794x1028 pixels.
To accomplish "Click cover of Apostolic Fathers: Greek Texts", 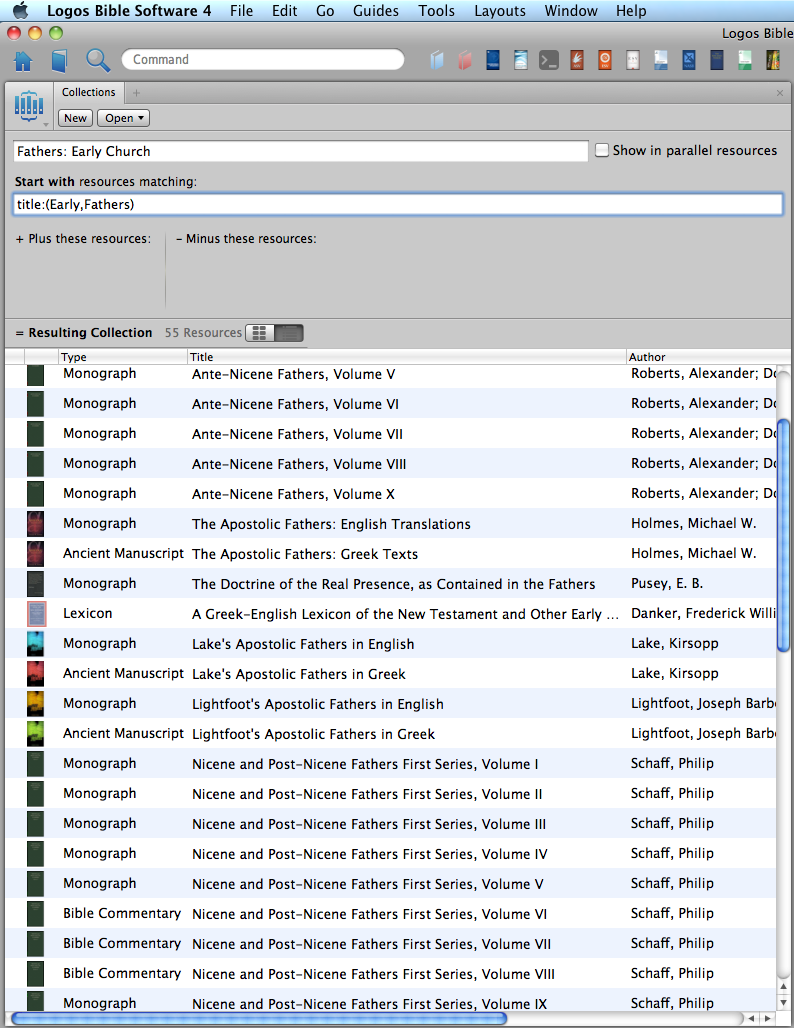I will 35,554.
